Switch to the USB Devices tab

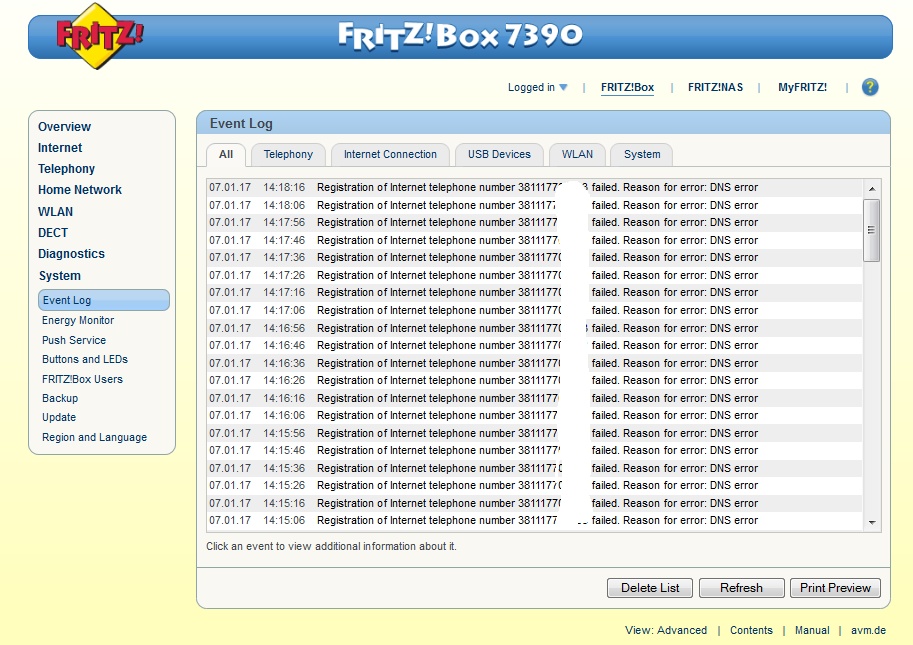point(500,155)
